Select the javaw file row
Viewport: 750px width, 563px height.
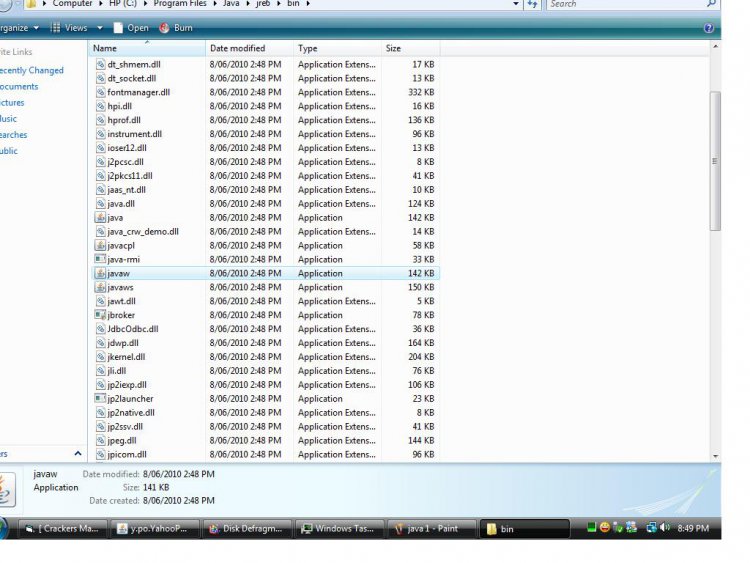pos(265,273)
